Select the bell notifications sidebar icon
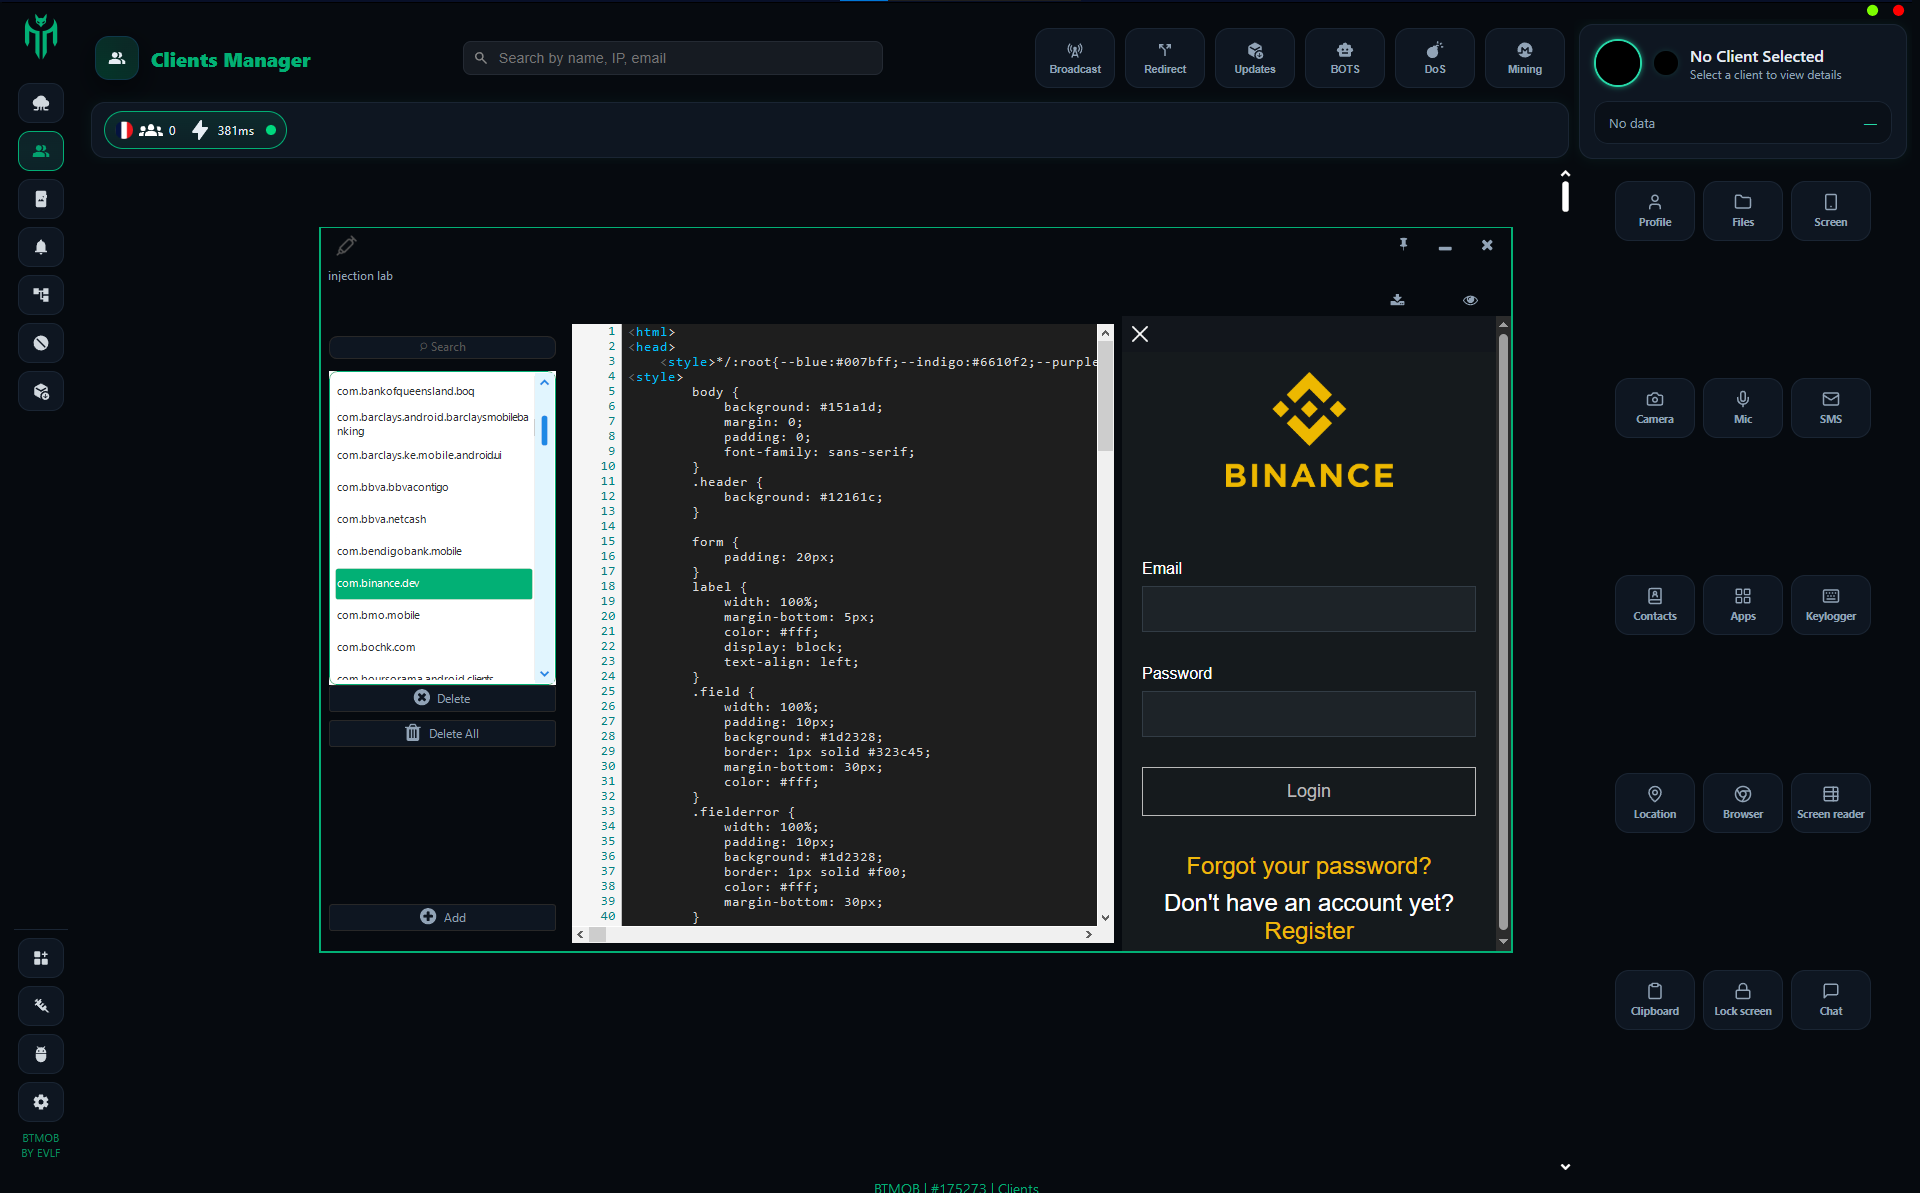The width and height of the screenshot is (1920, 1193). click(41, 247)
